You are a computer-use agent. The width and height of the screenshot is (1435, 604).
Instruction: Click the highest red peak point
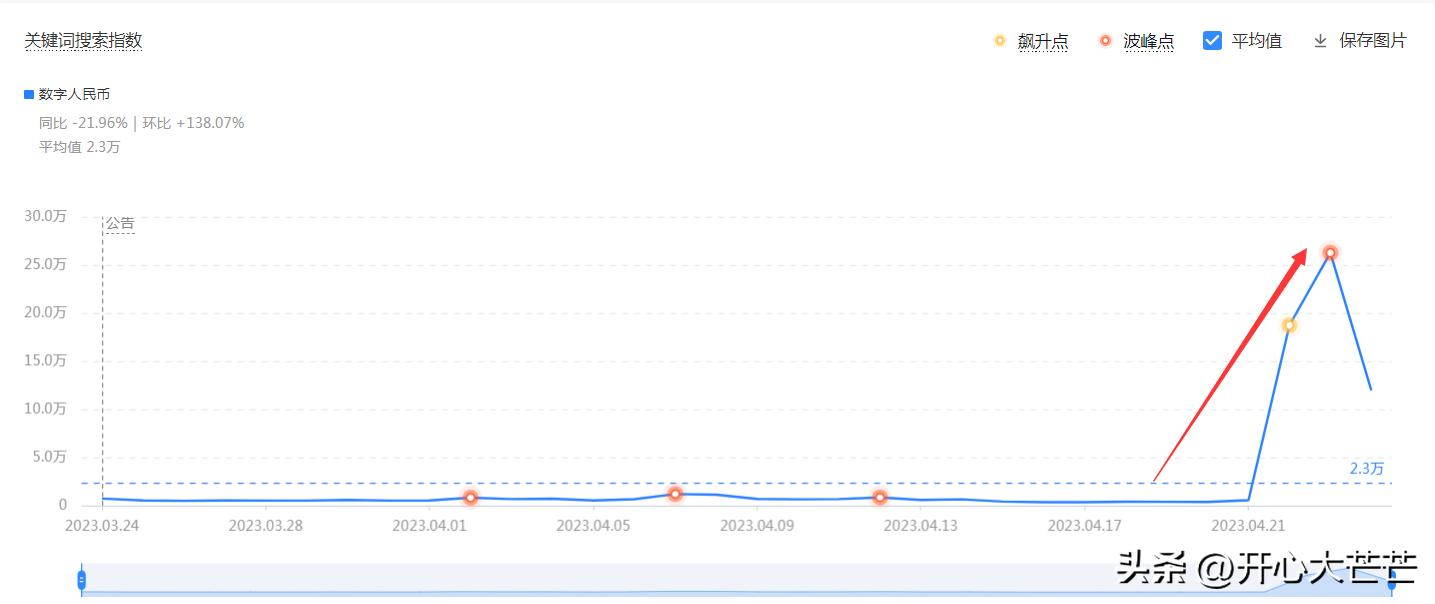tap(1330, 253)
